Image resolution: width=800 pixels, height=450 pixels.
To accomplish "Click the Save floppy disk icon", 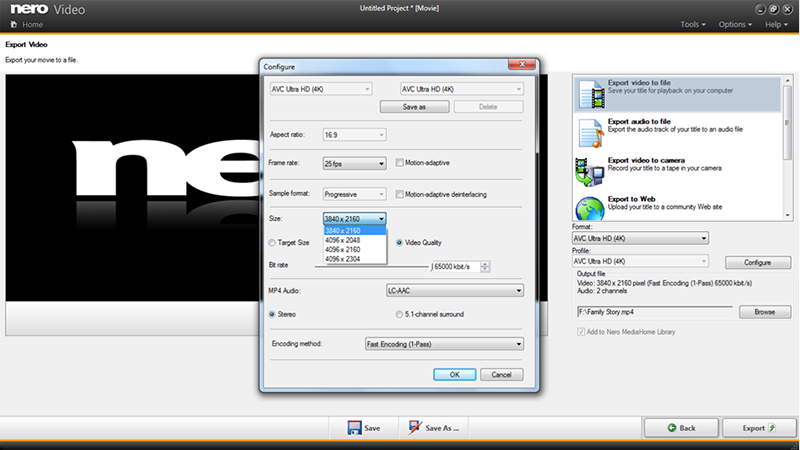I will [x=354, y=428].
